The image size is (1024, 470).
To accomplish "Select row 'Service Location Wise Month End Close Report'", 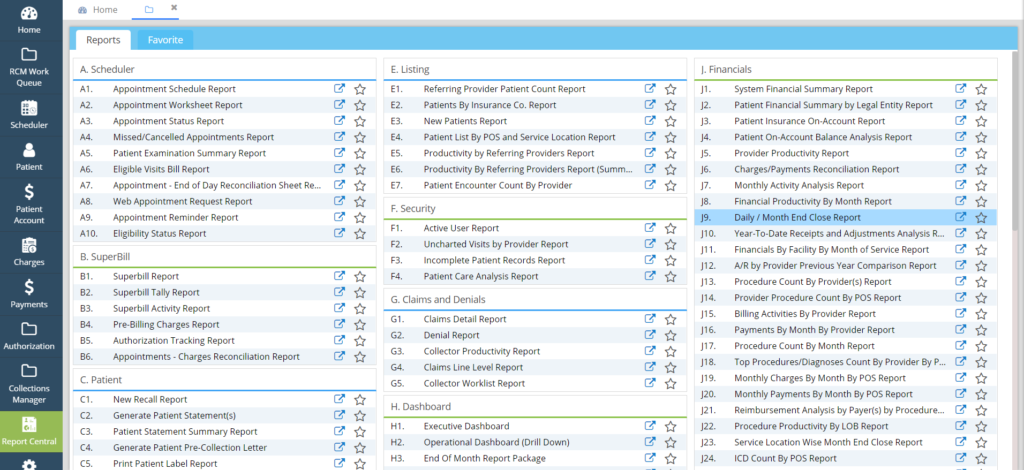I will point(846,442).
